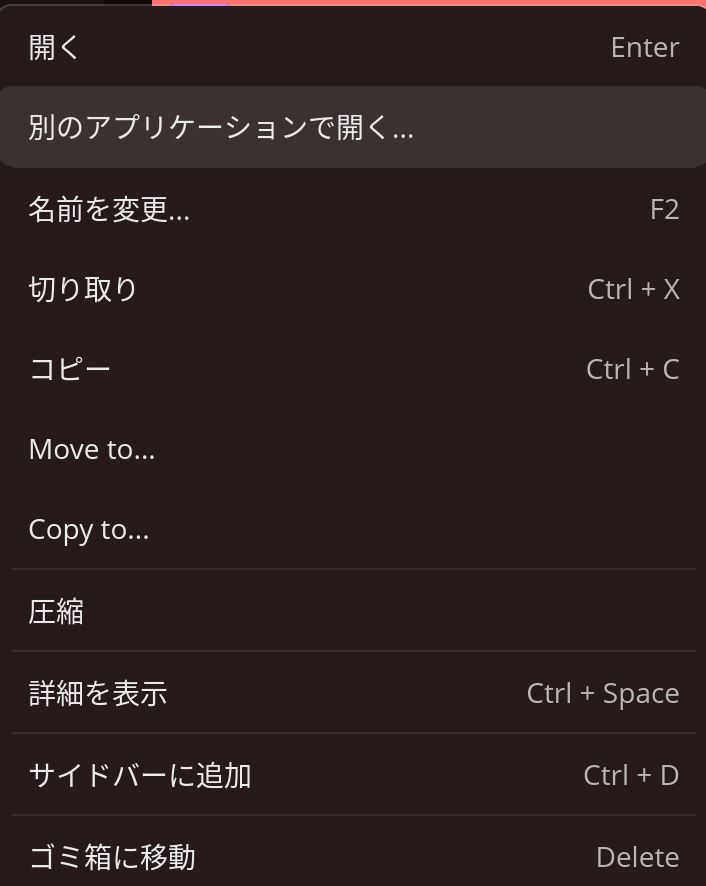The height and width of the screenshot is (886, 706).
Task: Select 別のアプリケーションで開く... entry
Action: [x=221, y=128]
